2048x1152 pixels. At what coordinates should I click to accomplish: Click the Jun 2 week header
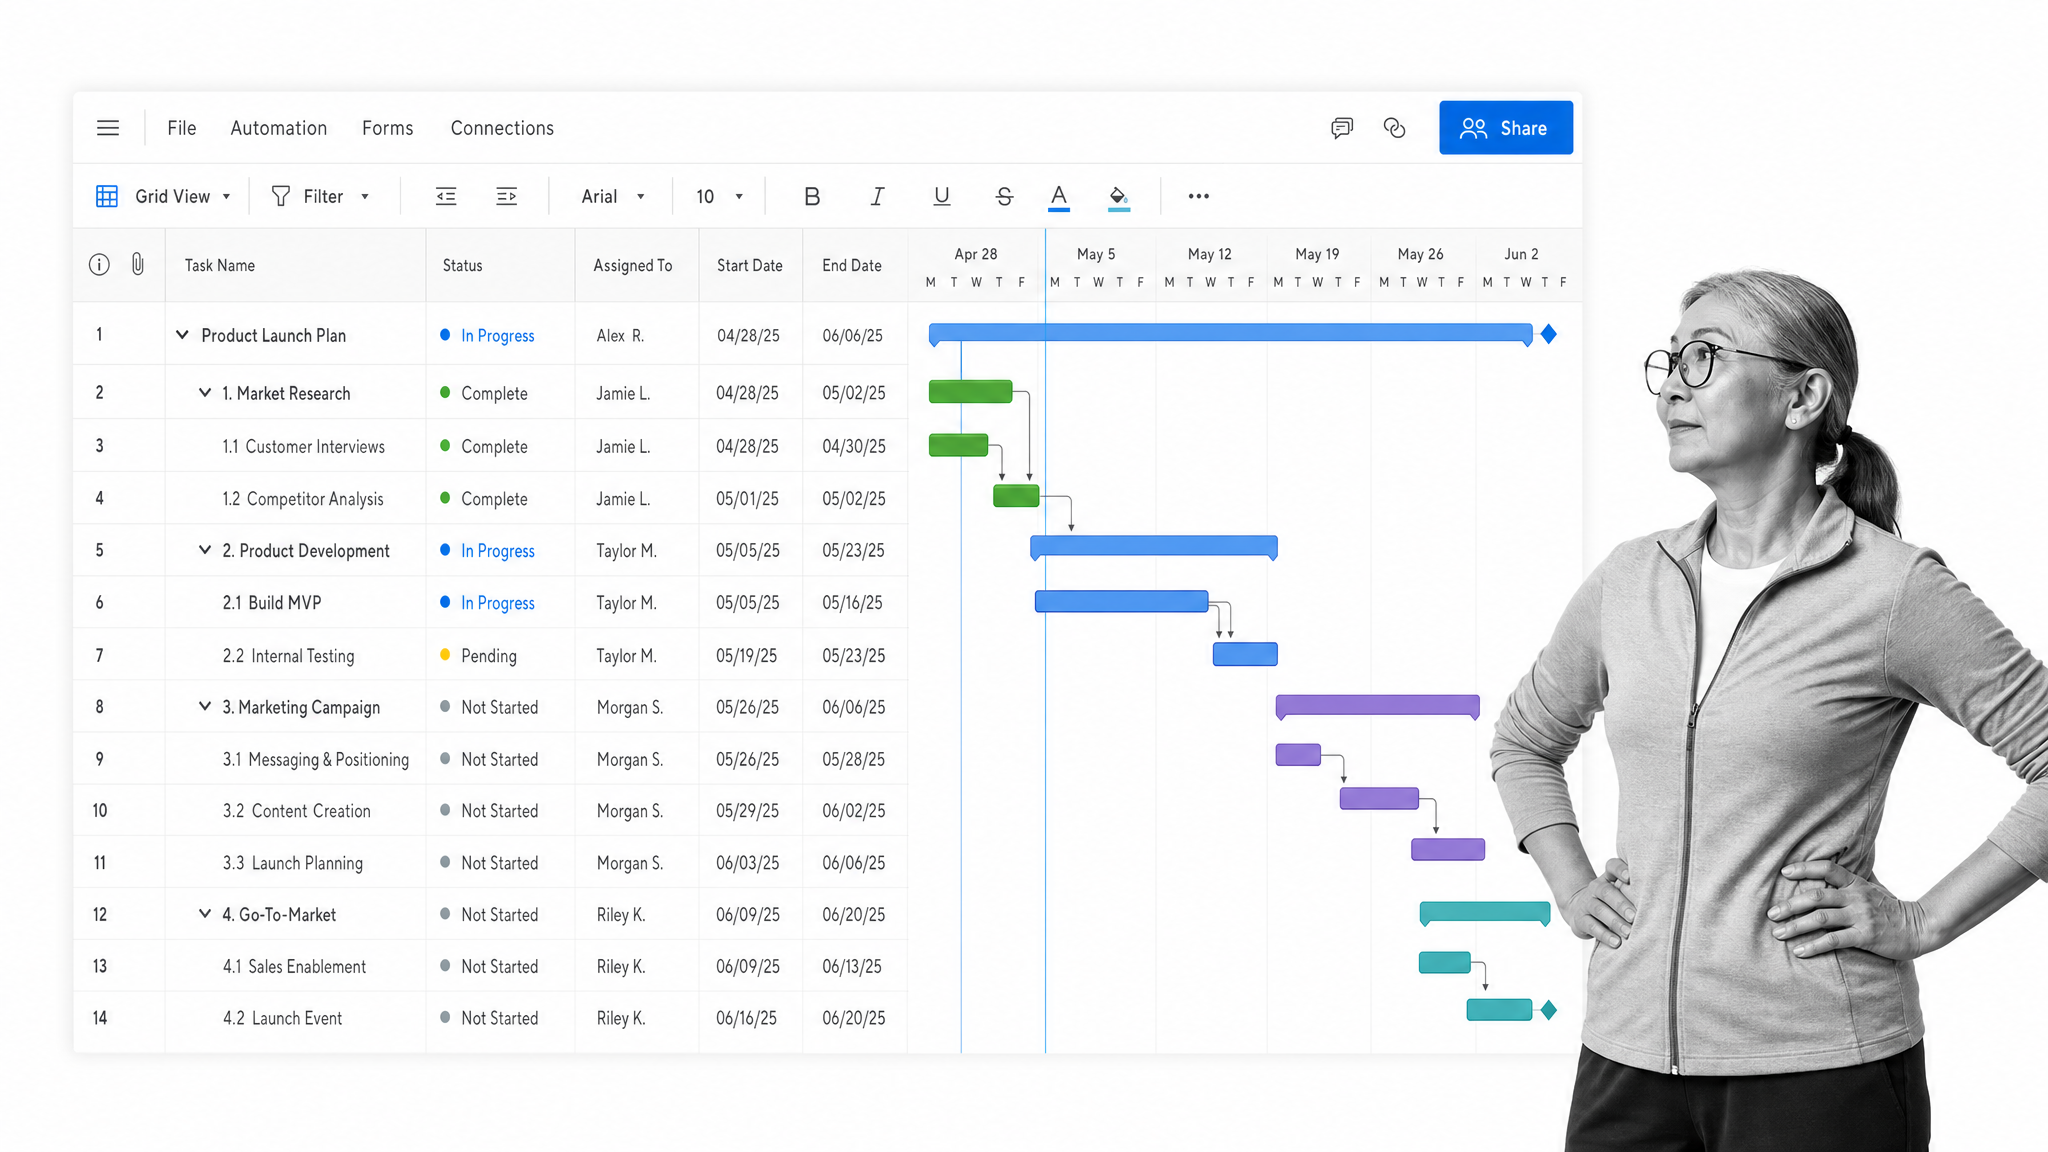(x=1521, y=254)
